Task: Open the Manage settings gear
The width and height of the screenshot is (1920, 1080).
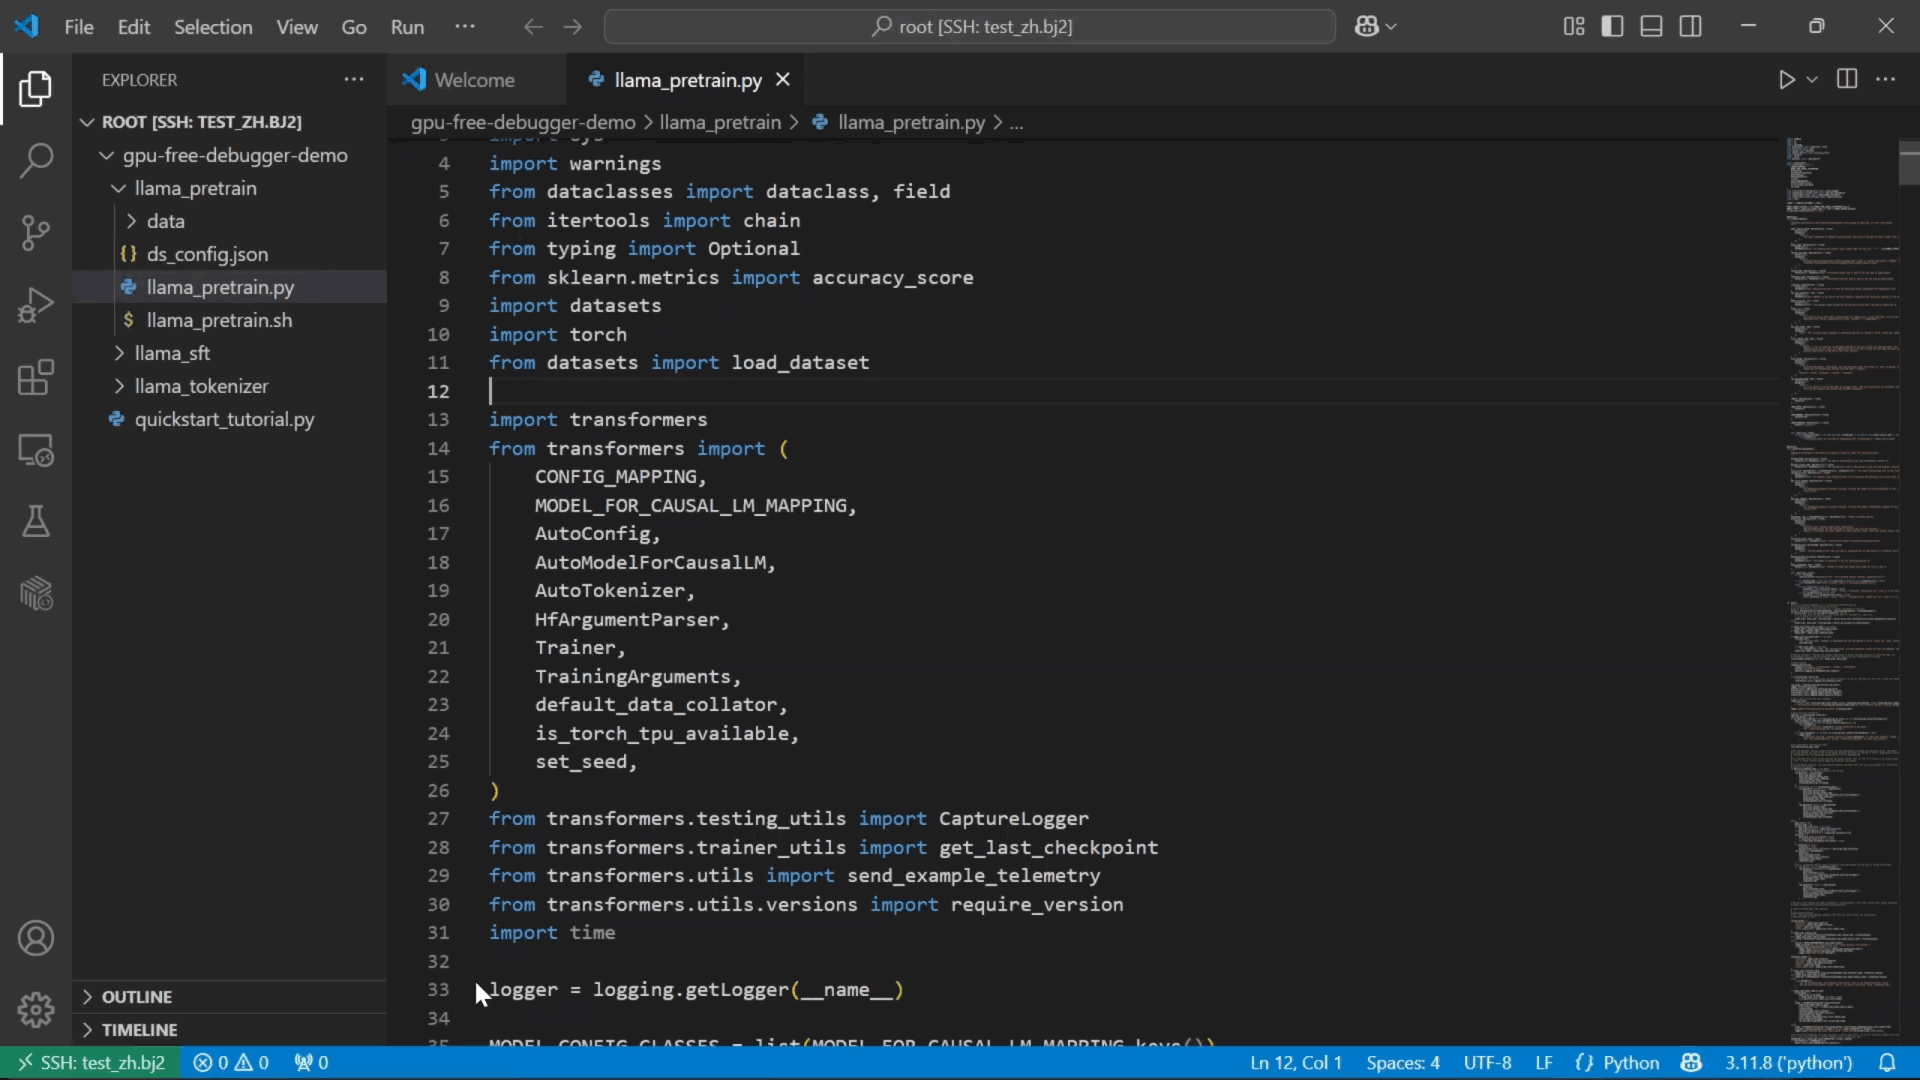Action: (x=36, y=1009)
